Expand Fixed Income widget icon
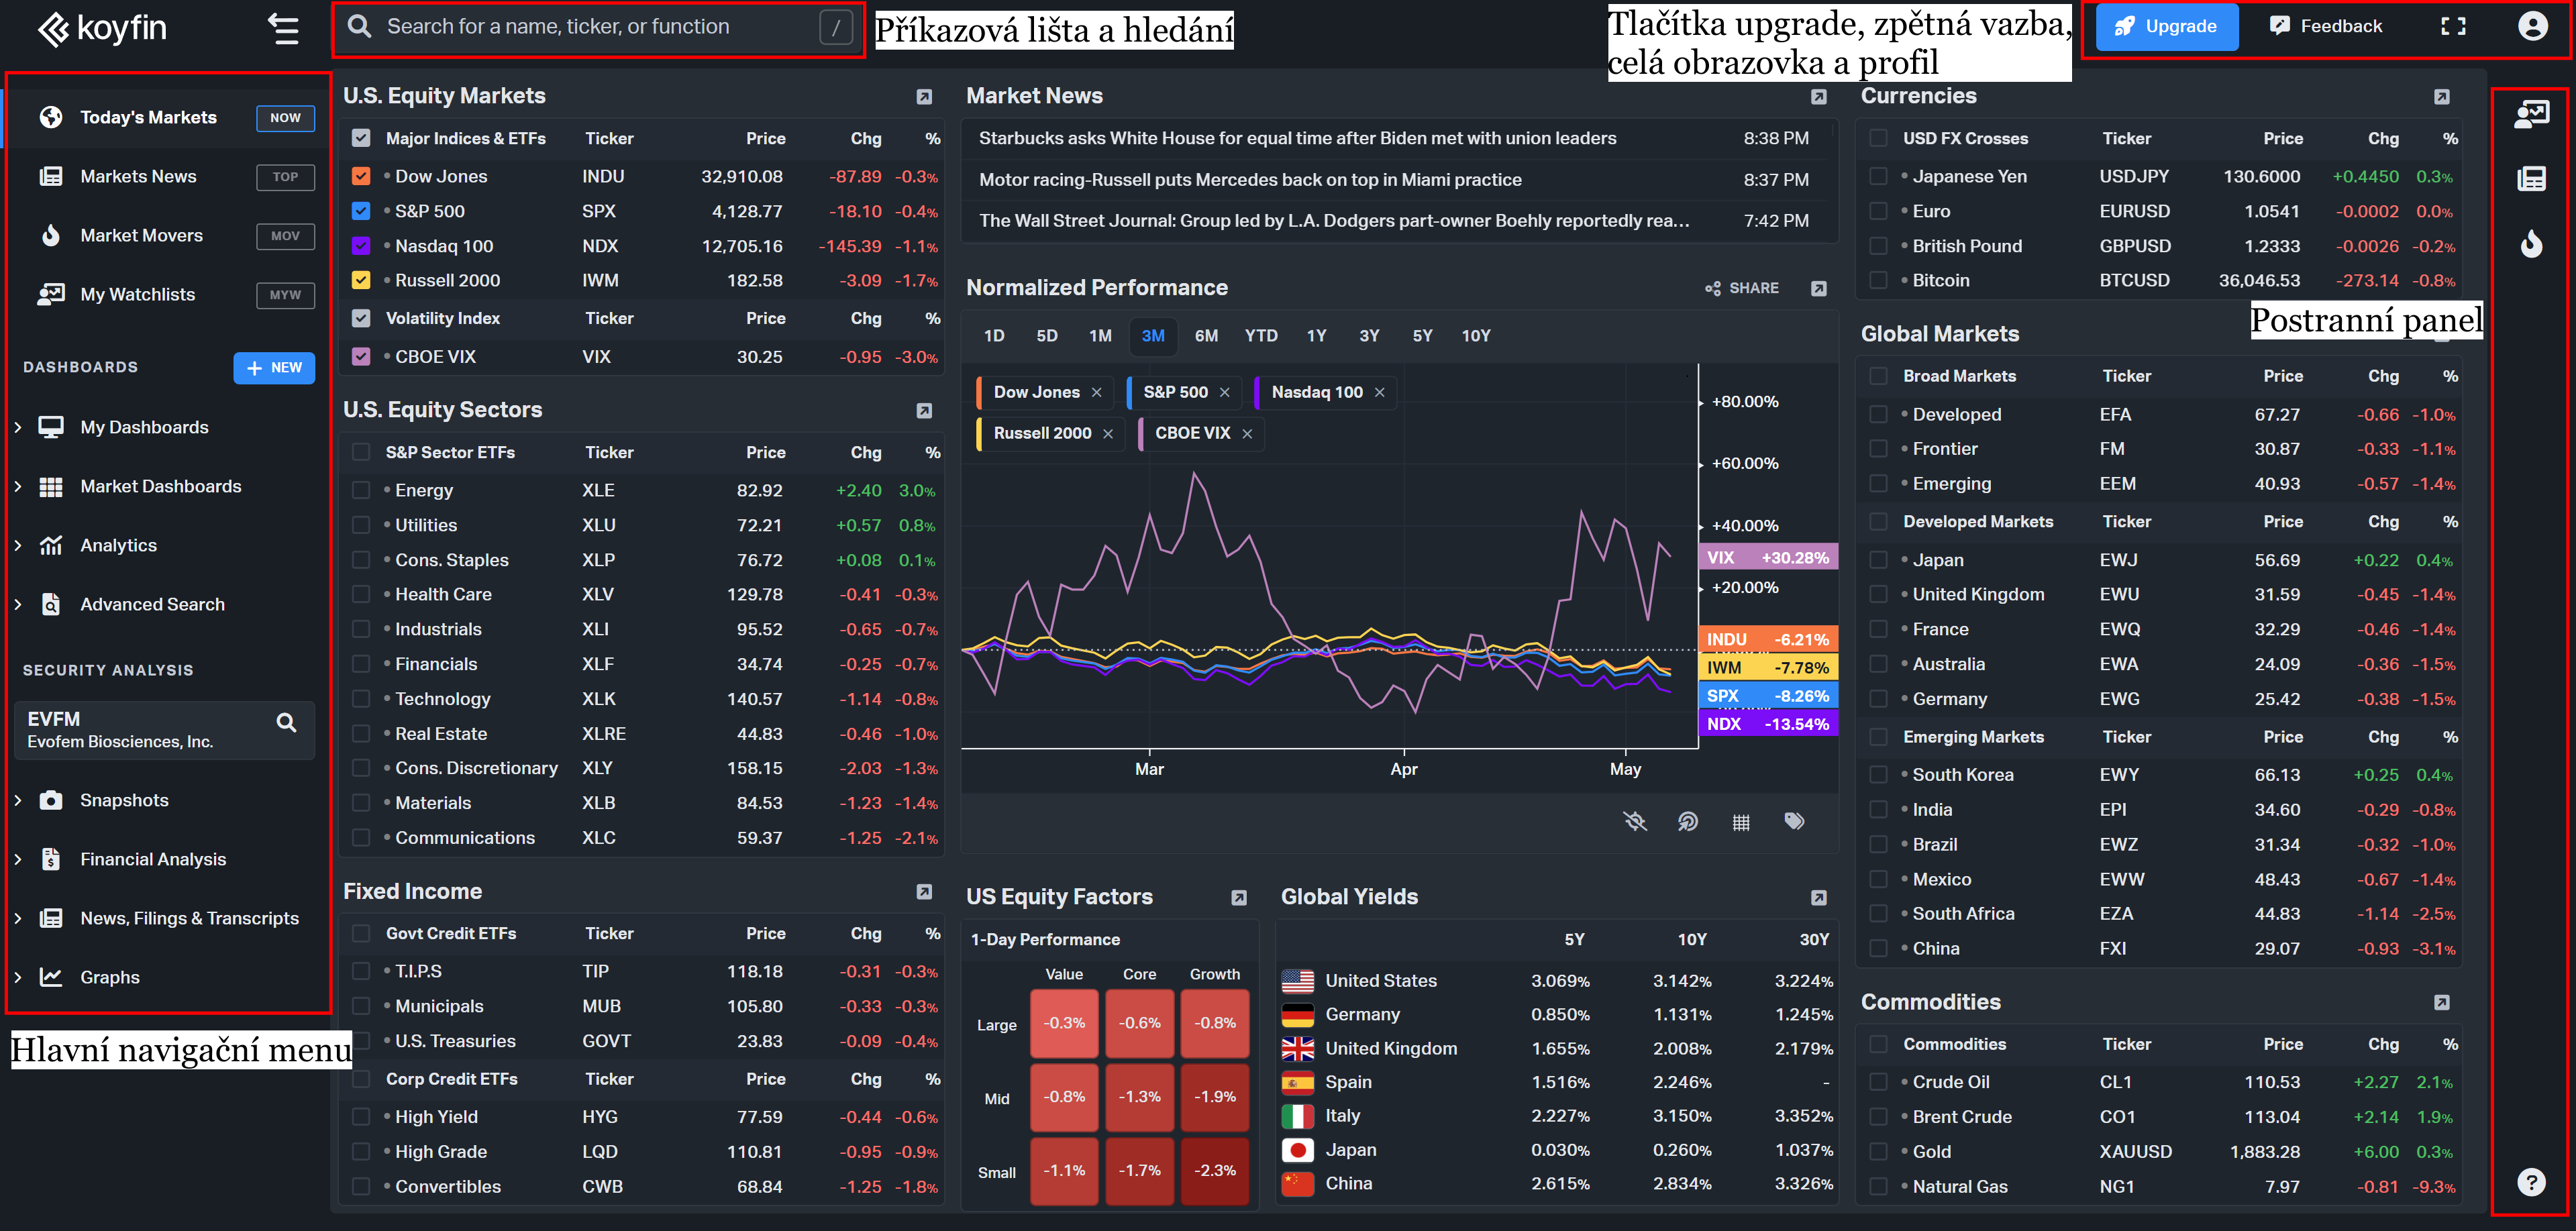2576x1231 pixels. (924, 891)
